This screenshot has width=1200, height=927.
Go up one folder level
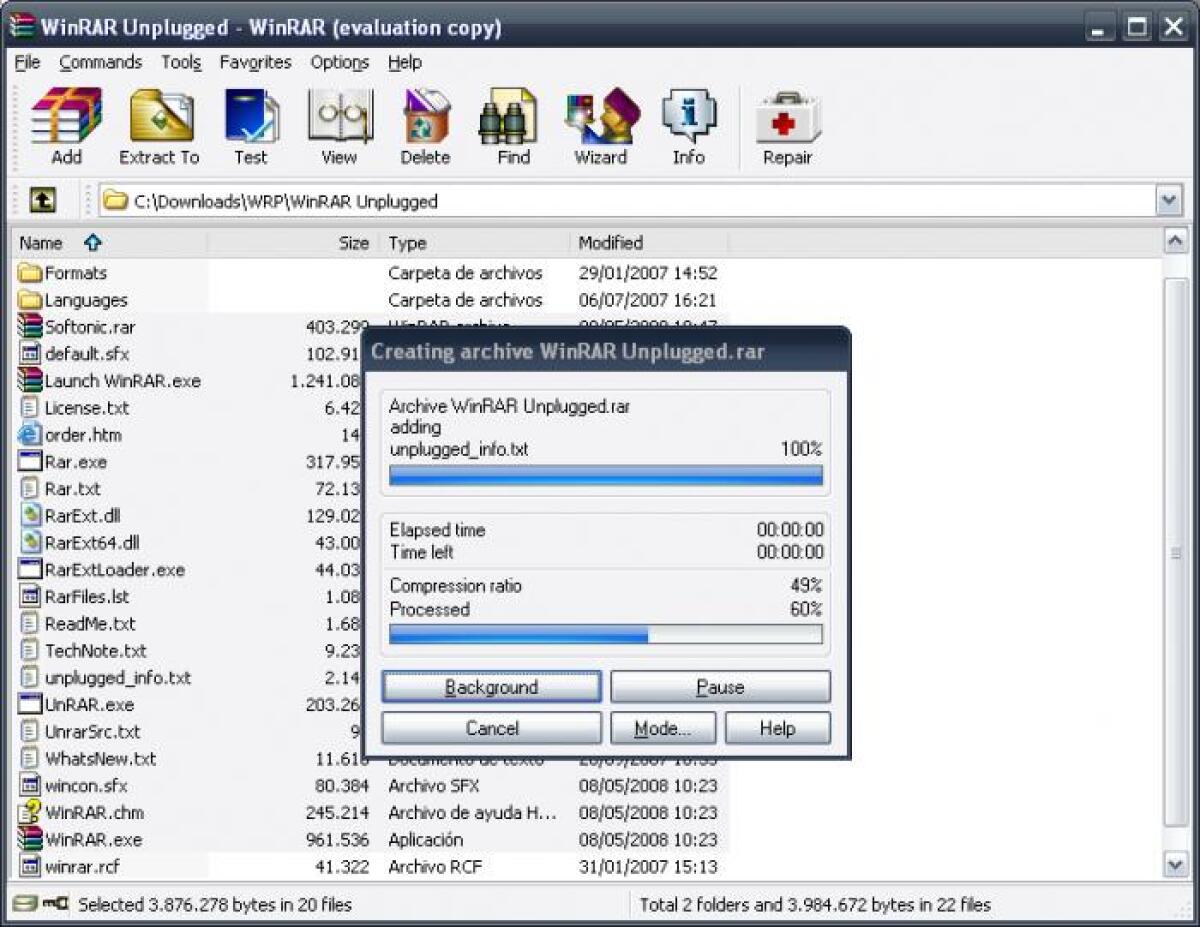[42, 201]
